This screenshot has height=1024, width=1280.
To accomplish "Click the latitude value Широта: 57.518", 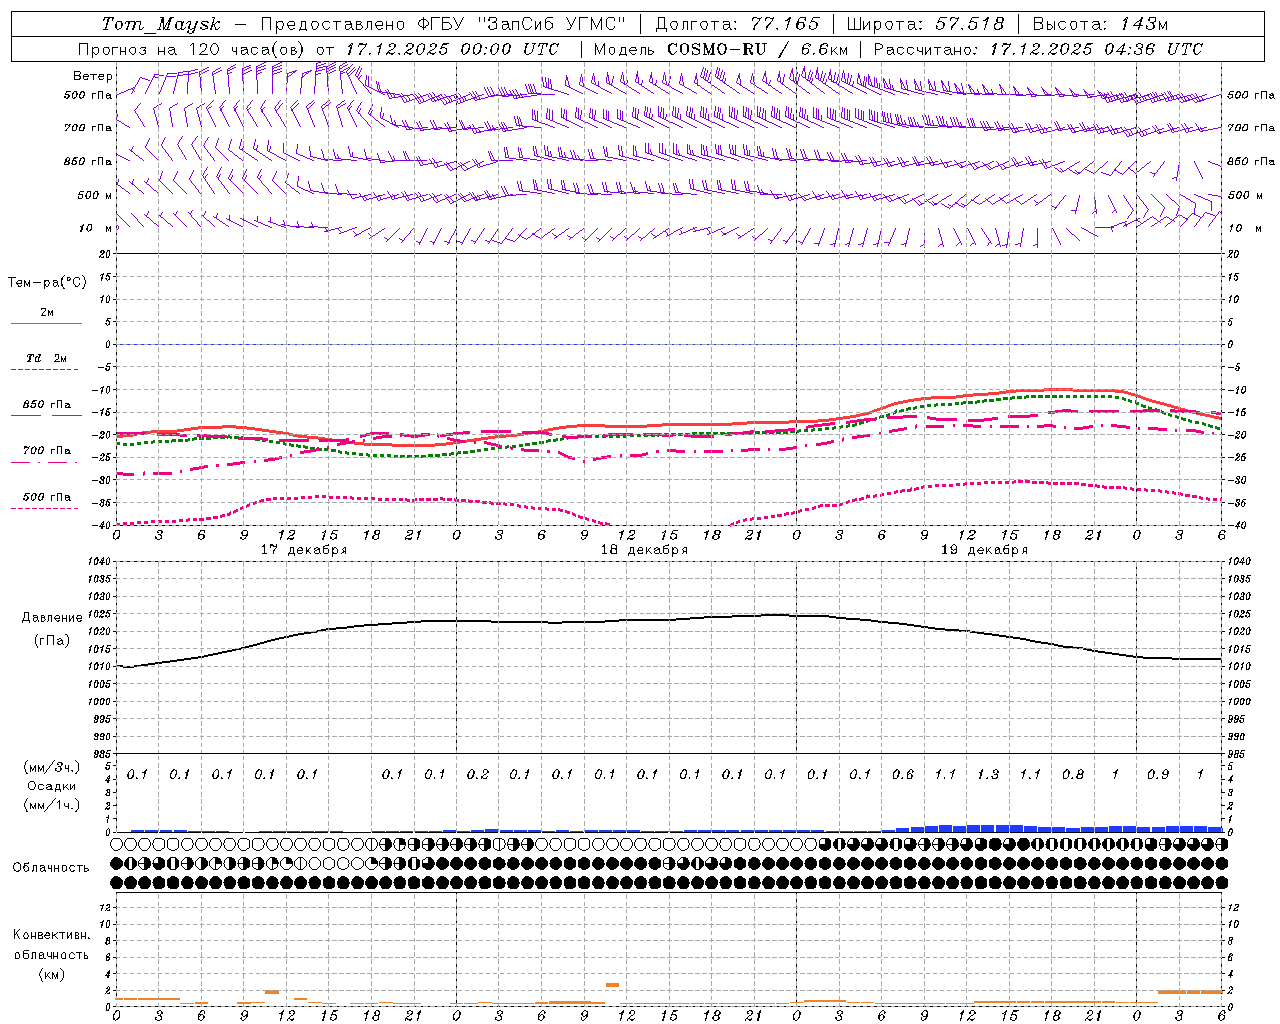I will coord(925,24).
